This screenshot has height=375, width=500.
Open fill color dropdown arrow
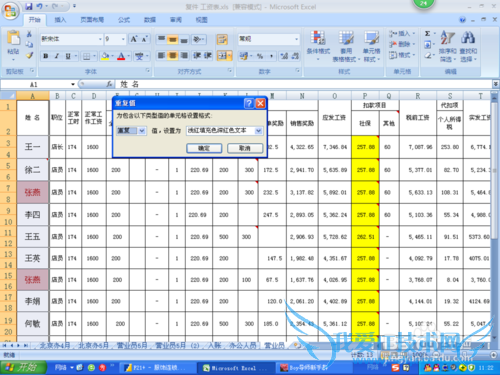113,56
